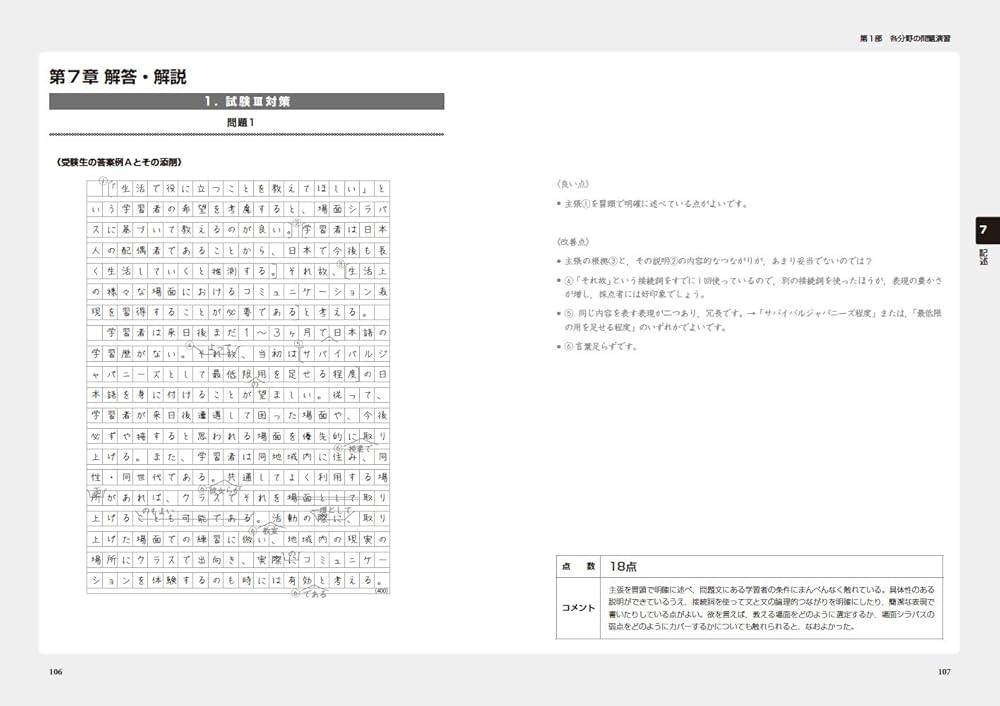Screen dimensions: 1000x706
Task: Click the bullet starting '④「それ故」という接続詞'
Action: (749, 287)
